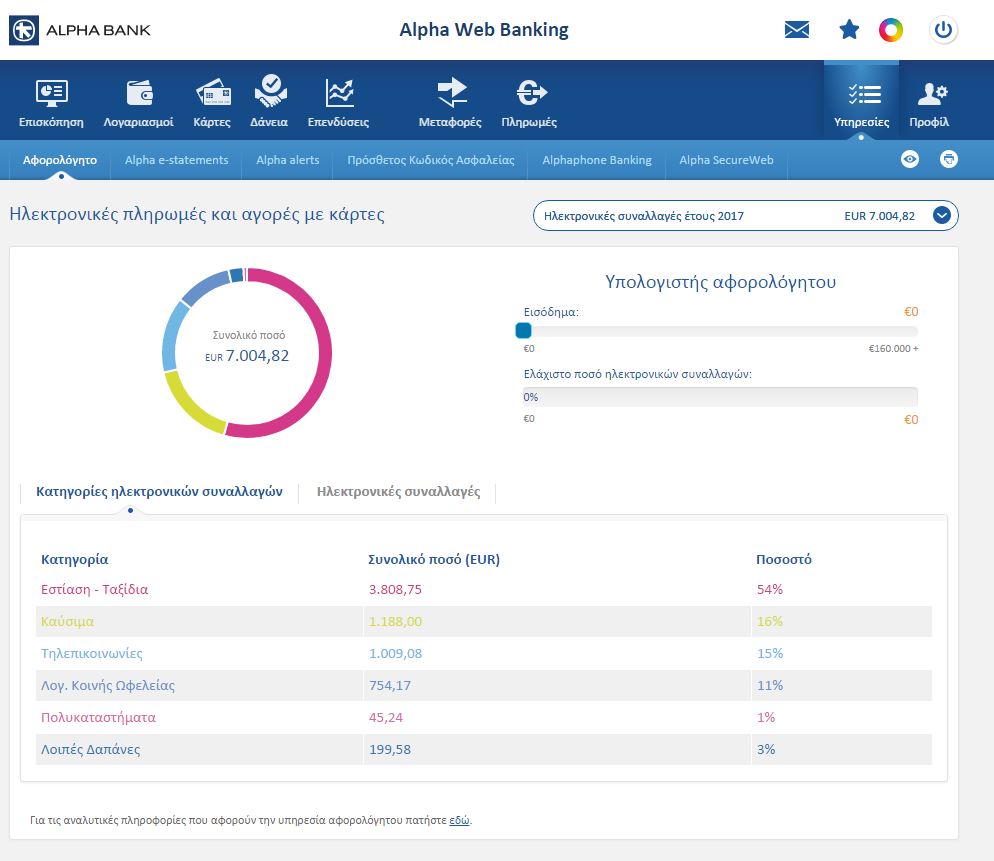
Task: Open Υπηρεσίες services list icon
Action: coord(862,103)
